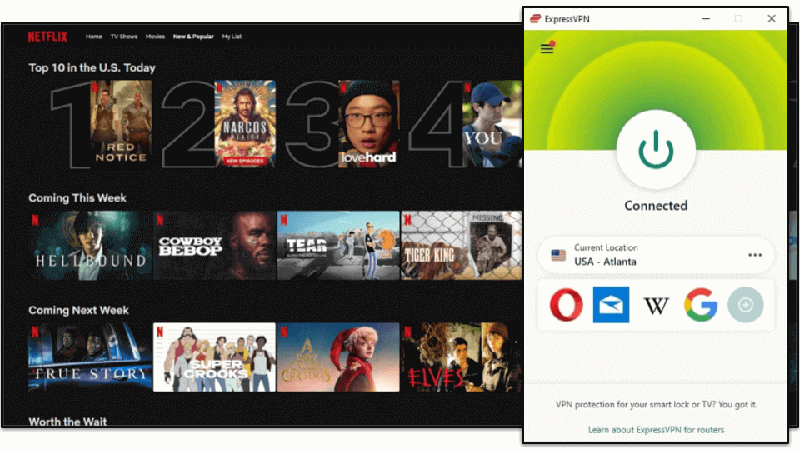Go to Netflix Home tab
The height and width of the screenshot is (450, 800).
tap(94, 37)
